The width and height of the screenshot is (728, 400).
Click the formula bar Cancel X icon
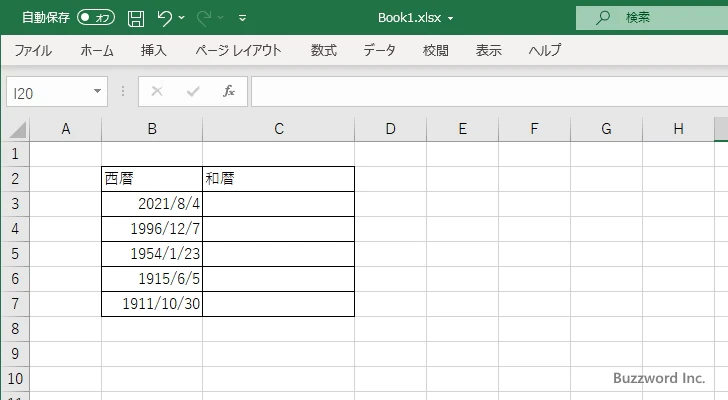tap(157, 91)
